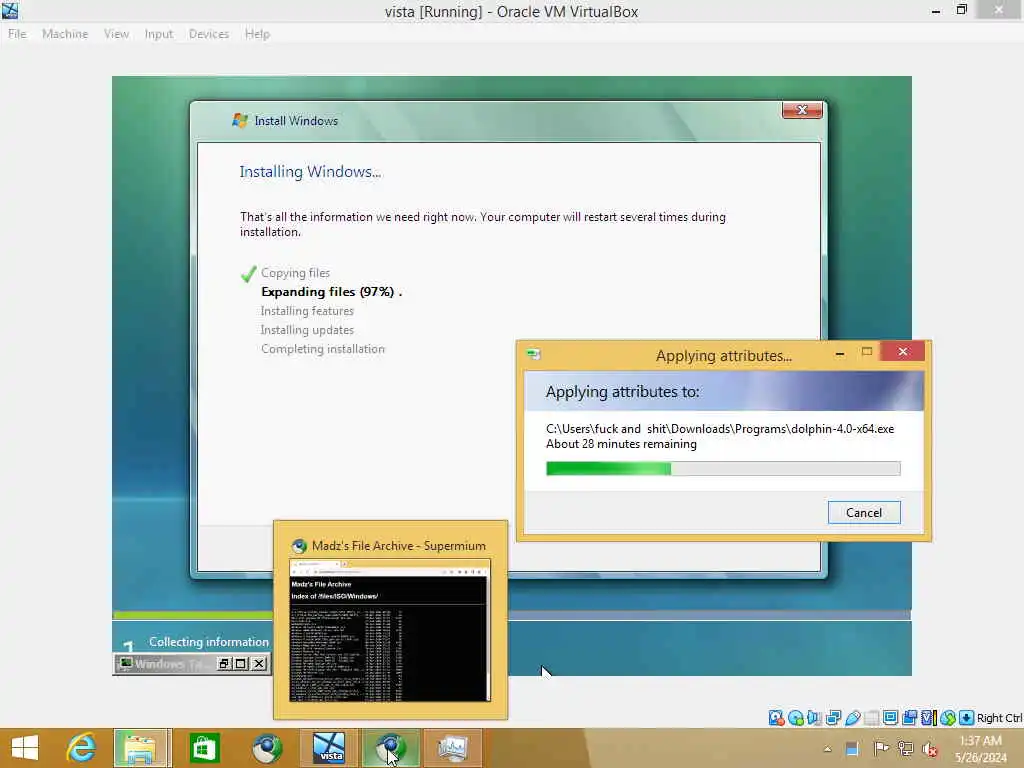Click the 'Completing installation' step text

[x=323, y=349]
